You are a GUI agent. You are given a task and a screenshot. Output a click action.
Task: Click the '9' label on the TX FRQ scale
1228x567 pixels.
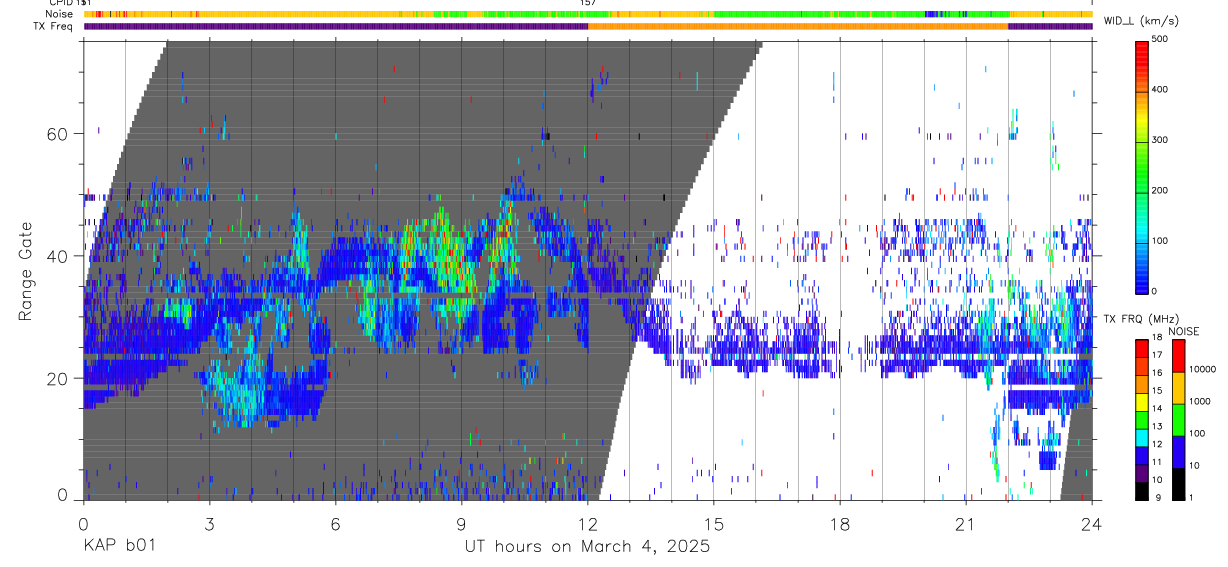coord(1158,498)
